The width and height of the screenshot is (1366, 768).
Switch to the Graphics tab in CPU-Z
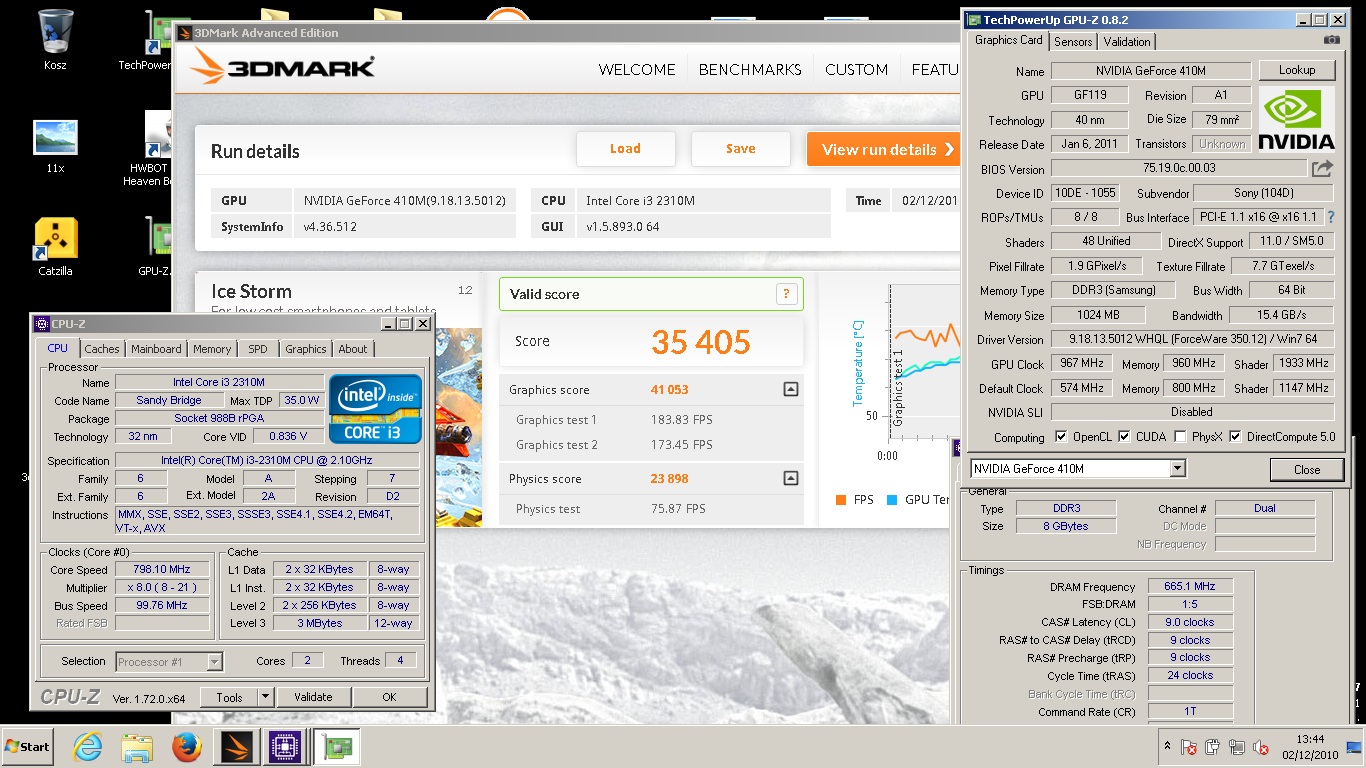click(305, 349)
